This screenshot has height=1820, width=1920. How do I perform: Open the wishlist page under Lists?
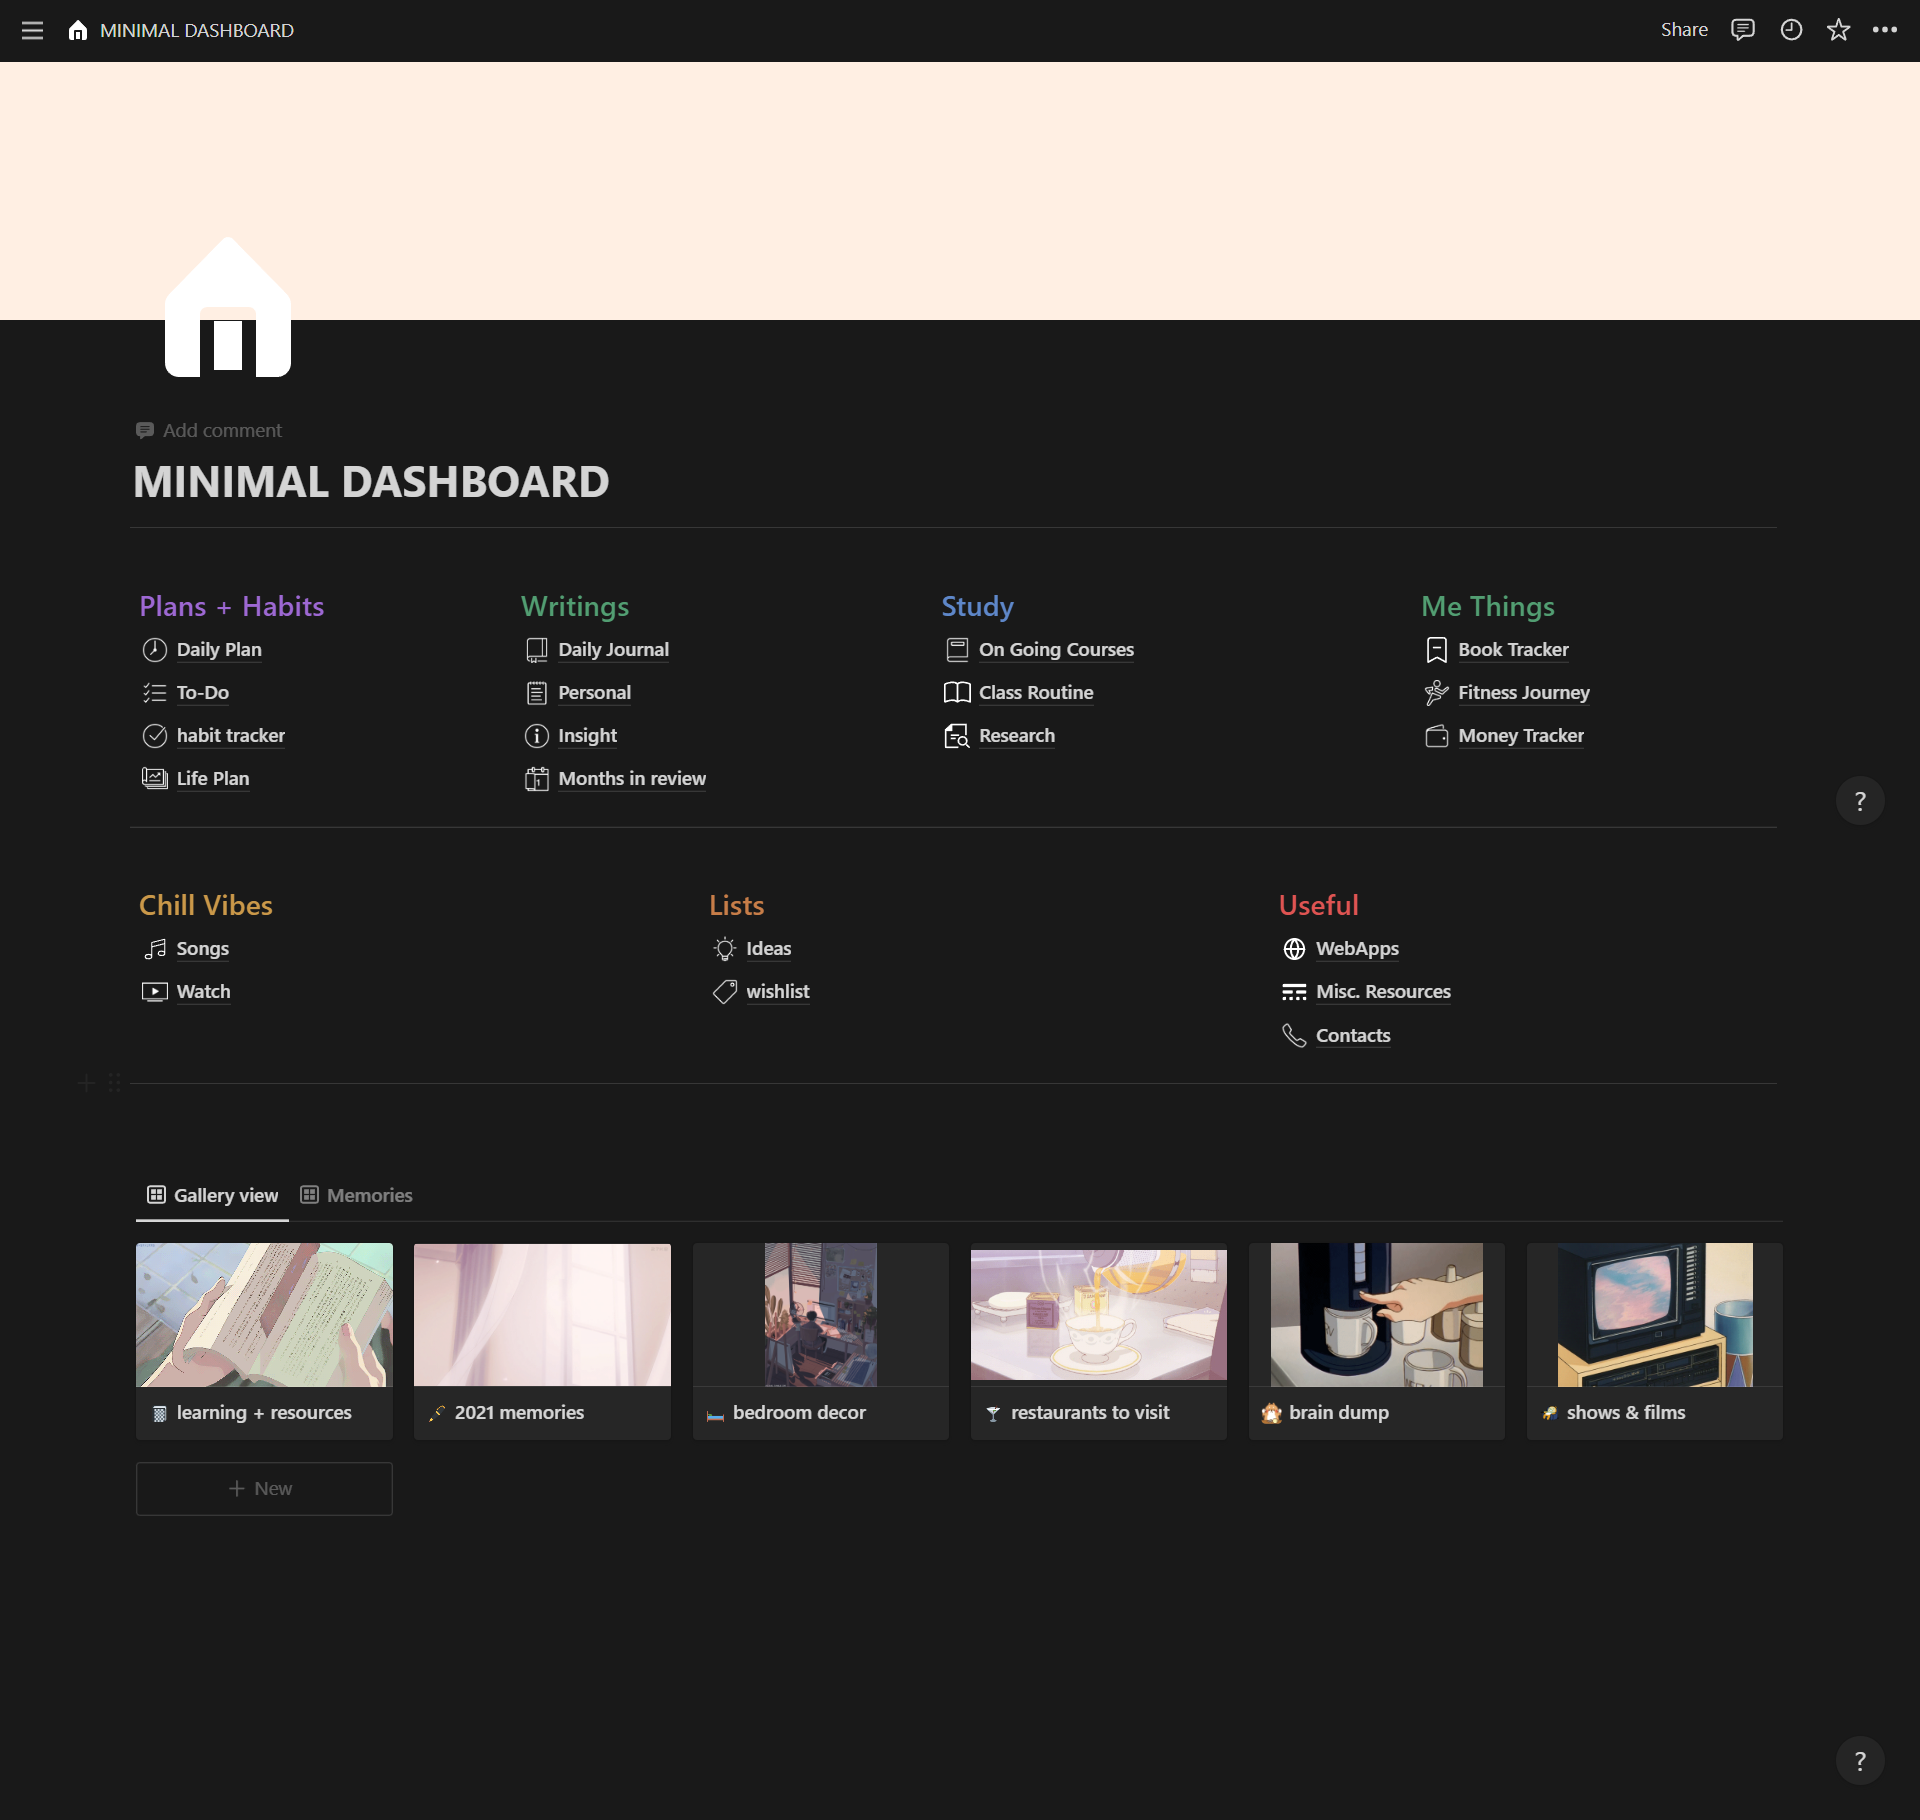click(x=778, y=991)
